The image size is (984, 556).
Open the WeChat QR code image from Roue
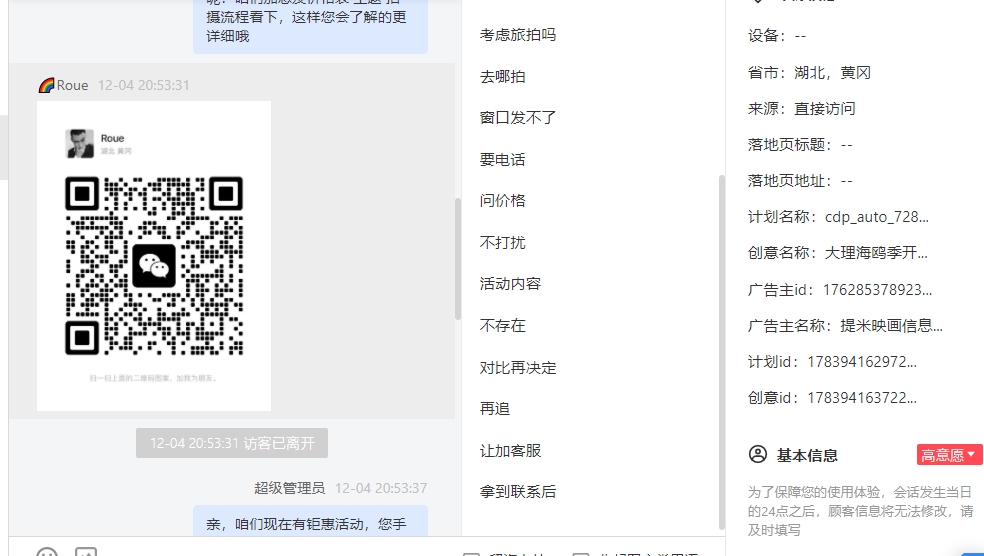(154, 256)
